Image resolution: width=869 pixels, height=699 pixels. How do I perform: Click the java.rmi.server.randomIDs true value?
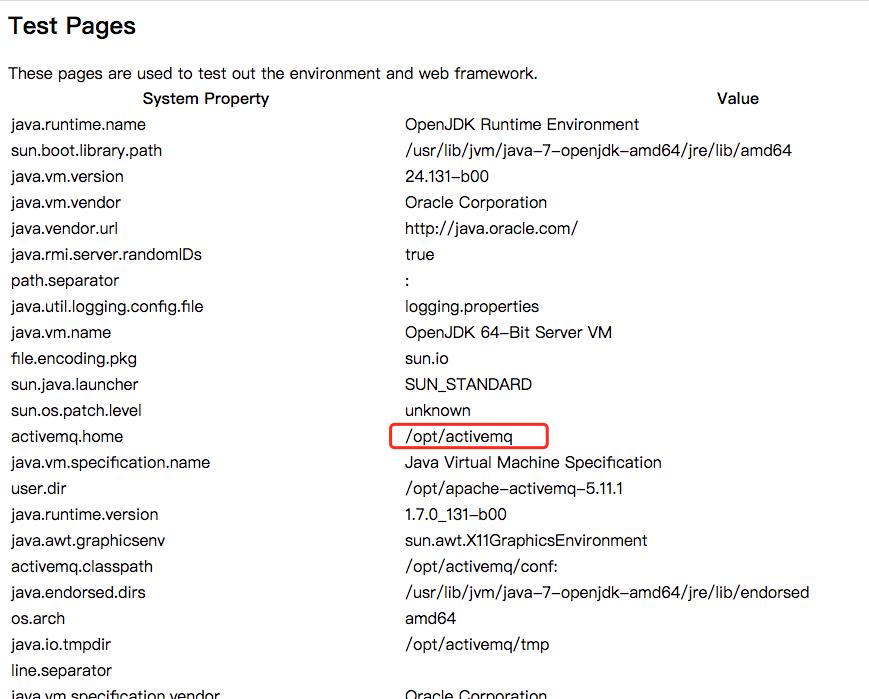point(419,254)
